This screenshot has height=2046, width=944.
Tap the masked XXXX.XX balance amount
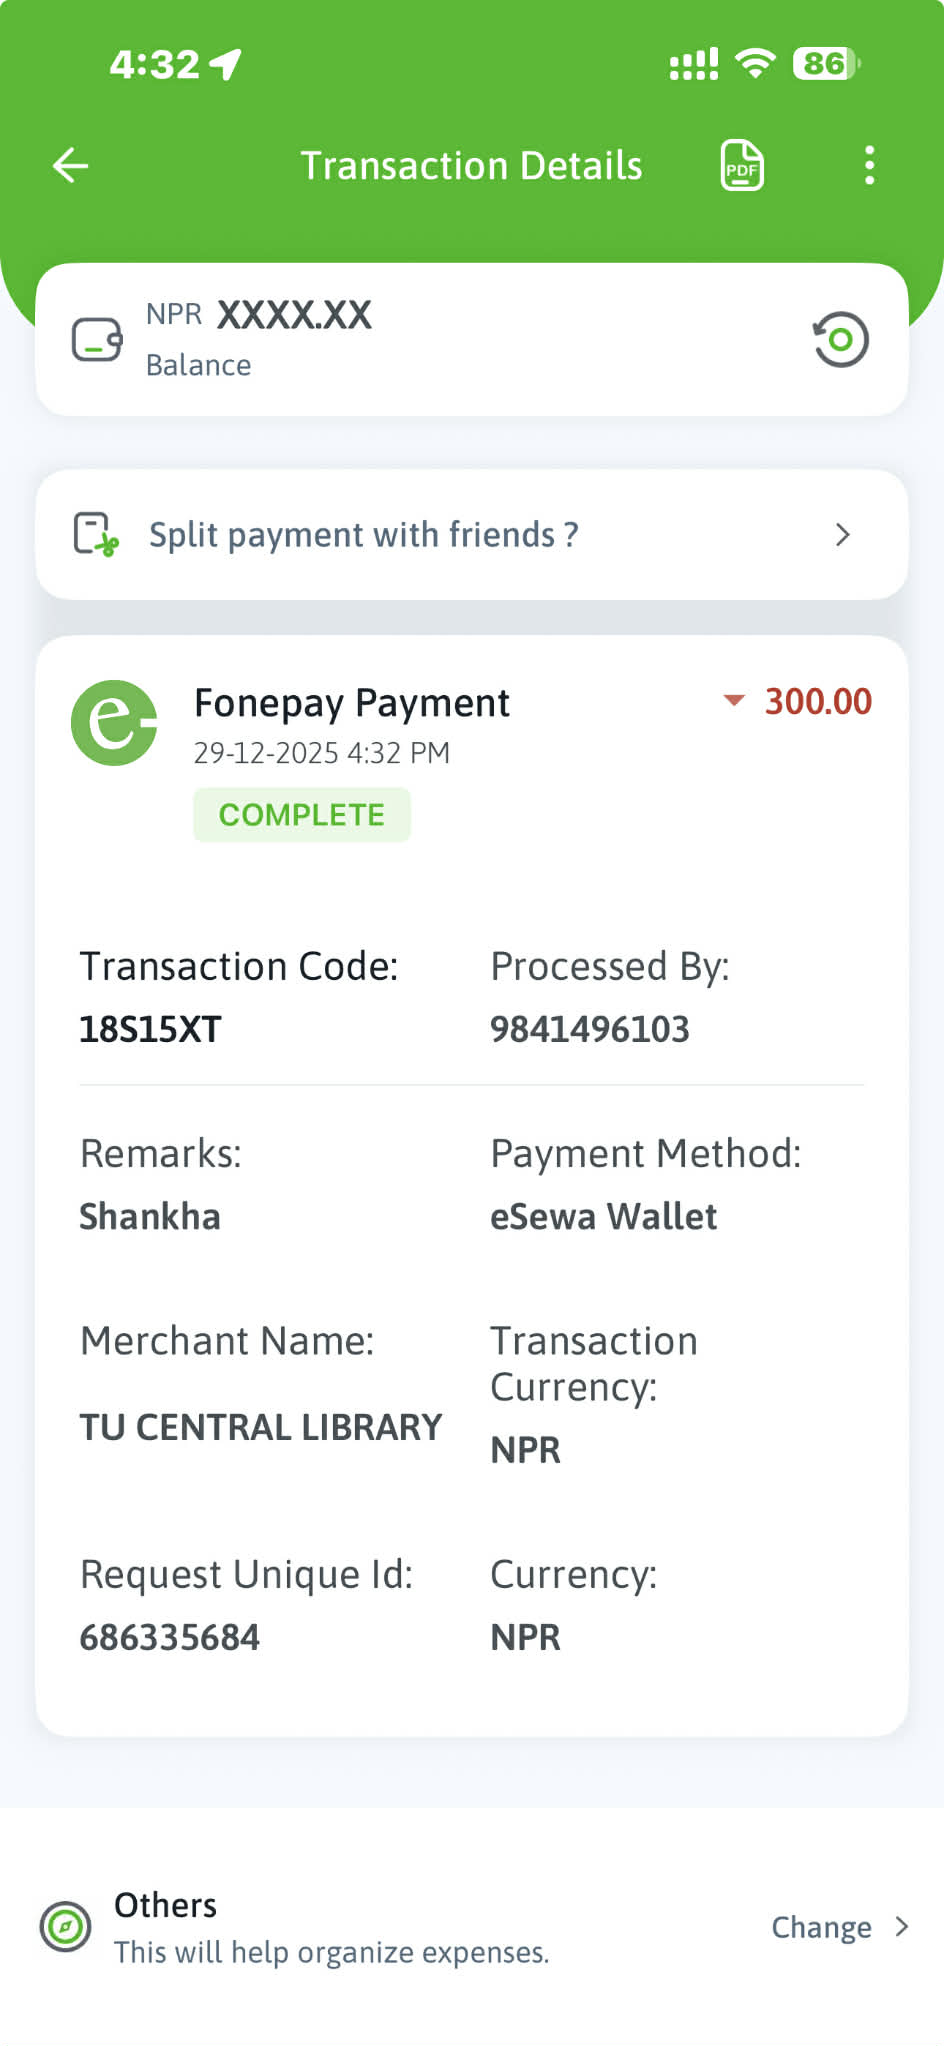pos(294,316)
